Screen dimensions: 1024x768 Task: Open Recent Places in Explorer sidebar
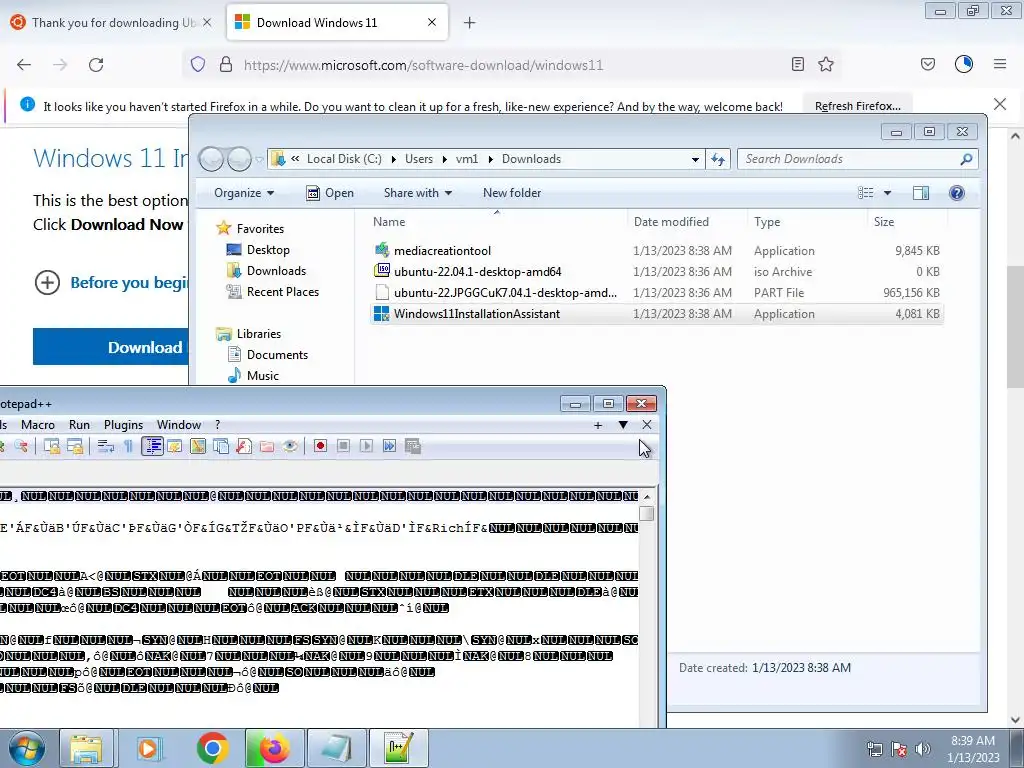click(x=272, y=292)
